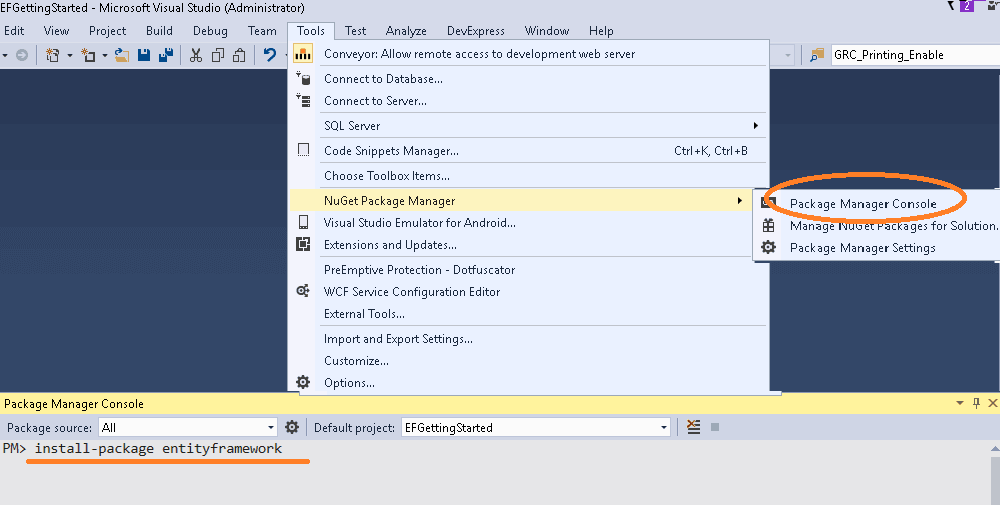Click the Navigate Forward arrow icon
The image size is (1000, 505).
[x=22, y=55]
